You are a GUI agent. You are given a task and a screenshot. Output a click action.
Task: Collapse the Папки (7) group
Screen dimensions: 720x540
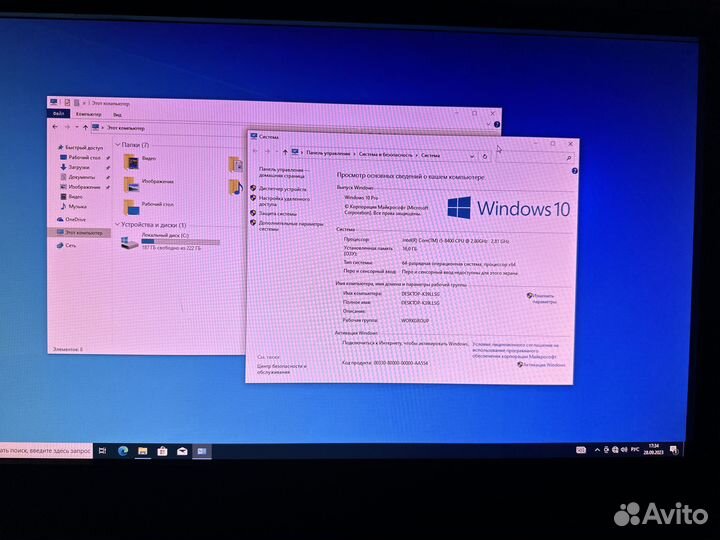pyautogui.click(x=118, y=145)
